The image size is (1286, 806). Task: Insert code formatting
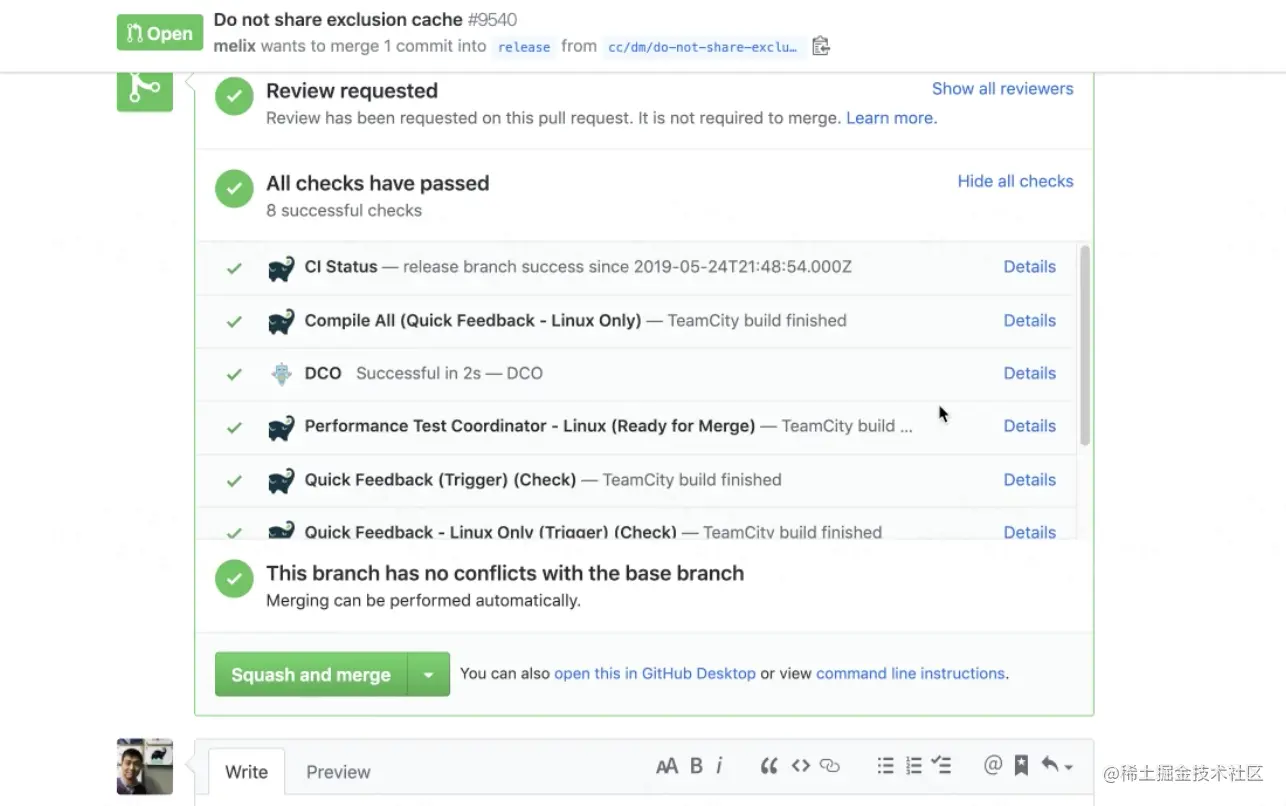(800, 766)
